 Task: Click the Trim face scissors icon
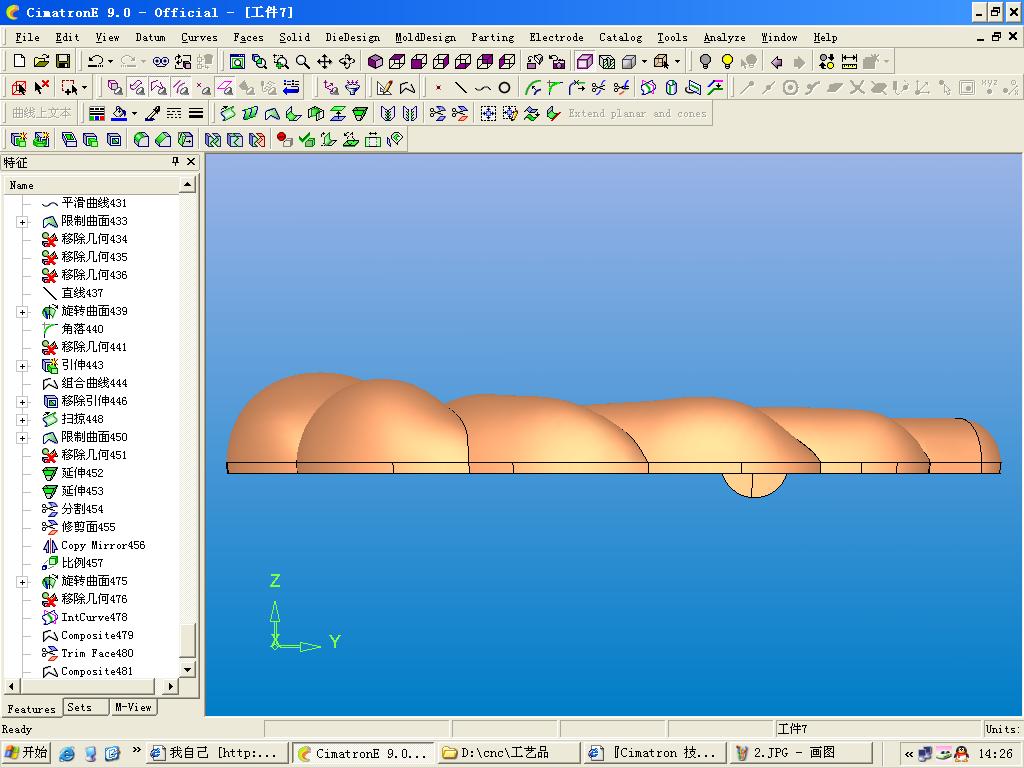(460, 114)
